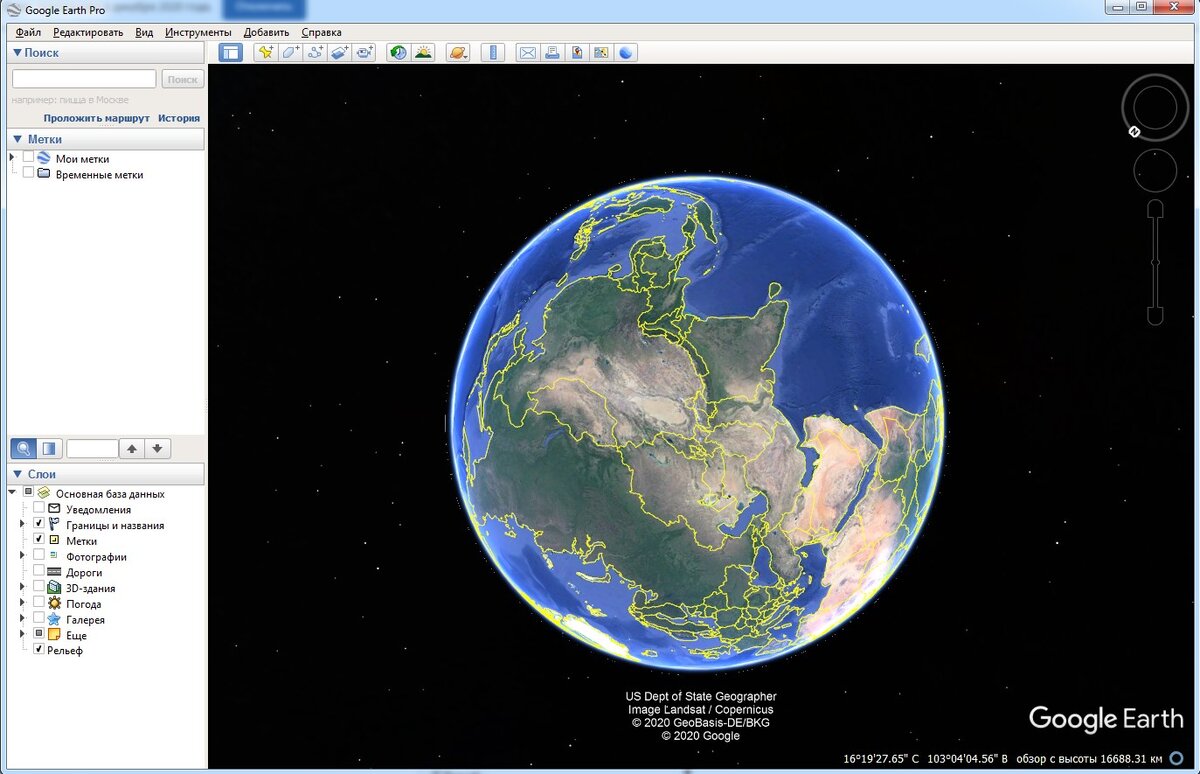Open the Добавить menu
This screenshot has height=774, width=1200.
point(266,32)
